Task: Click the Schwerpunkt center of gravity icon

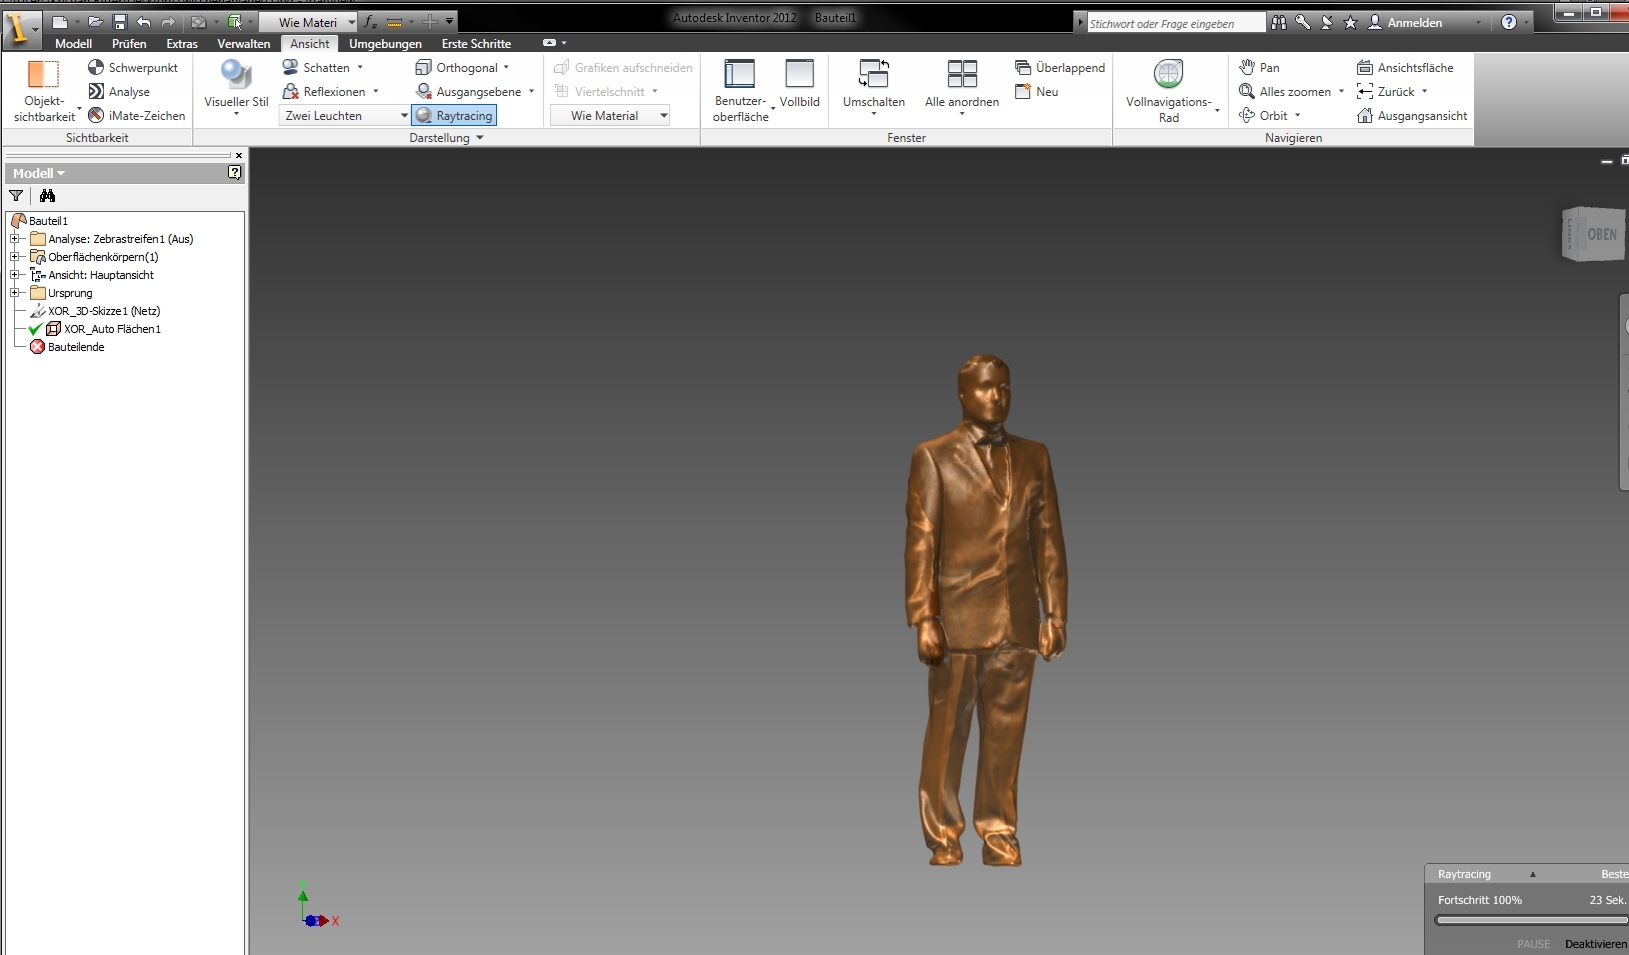Action: (96, 67)
